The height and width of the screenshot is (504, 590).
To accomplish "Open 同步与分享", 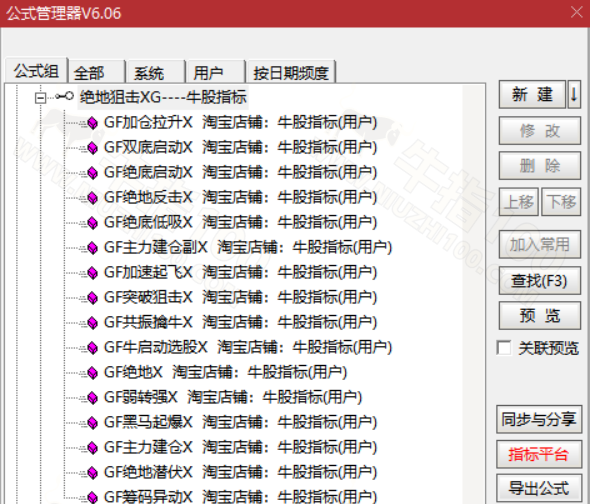I will [x=539, y=419].
